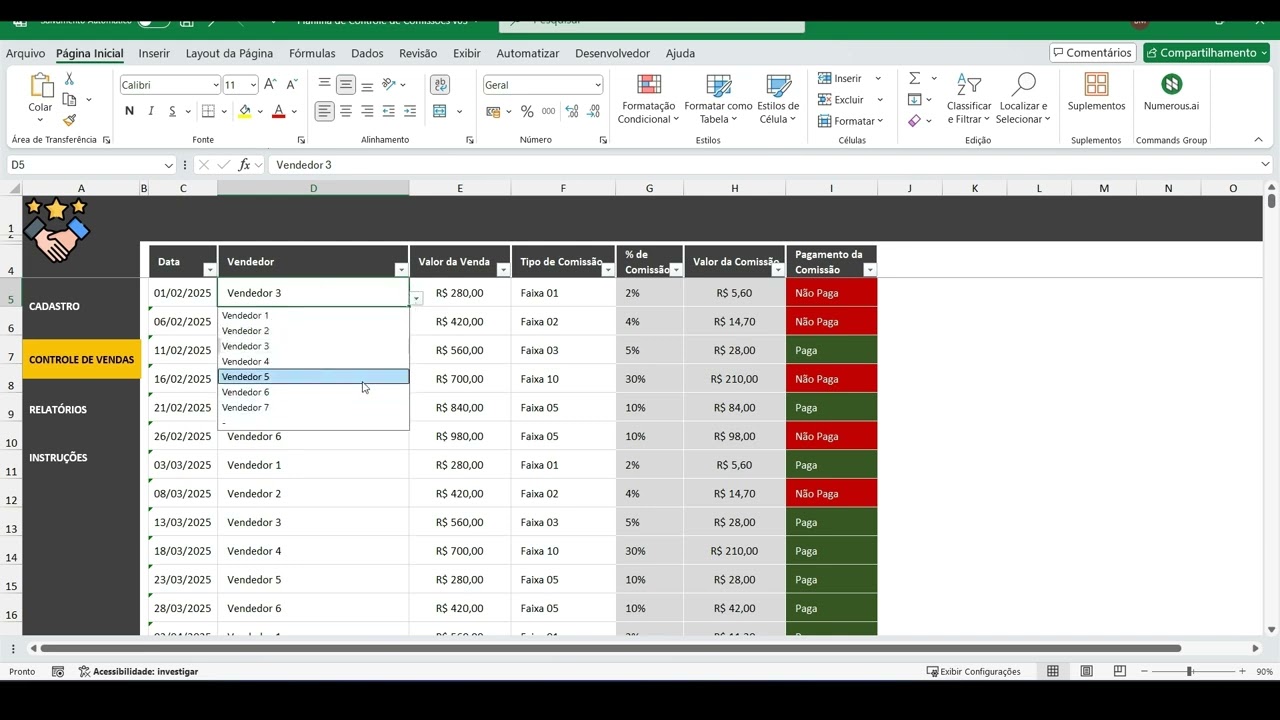The height and width of the screenshot is (720, 1280).
Task: Switch to the Fórmulas tab
Action: pyautogui.click(x=312, y=53)
